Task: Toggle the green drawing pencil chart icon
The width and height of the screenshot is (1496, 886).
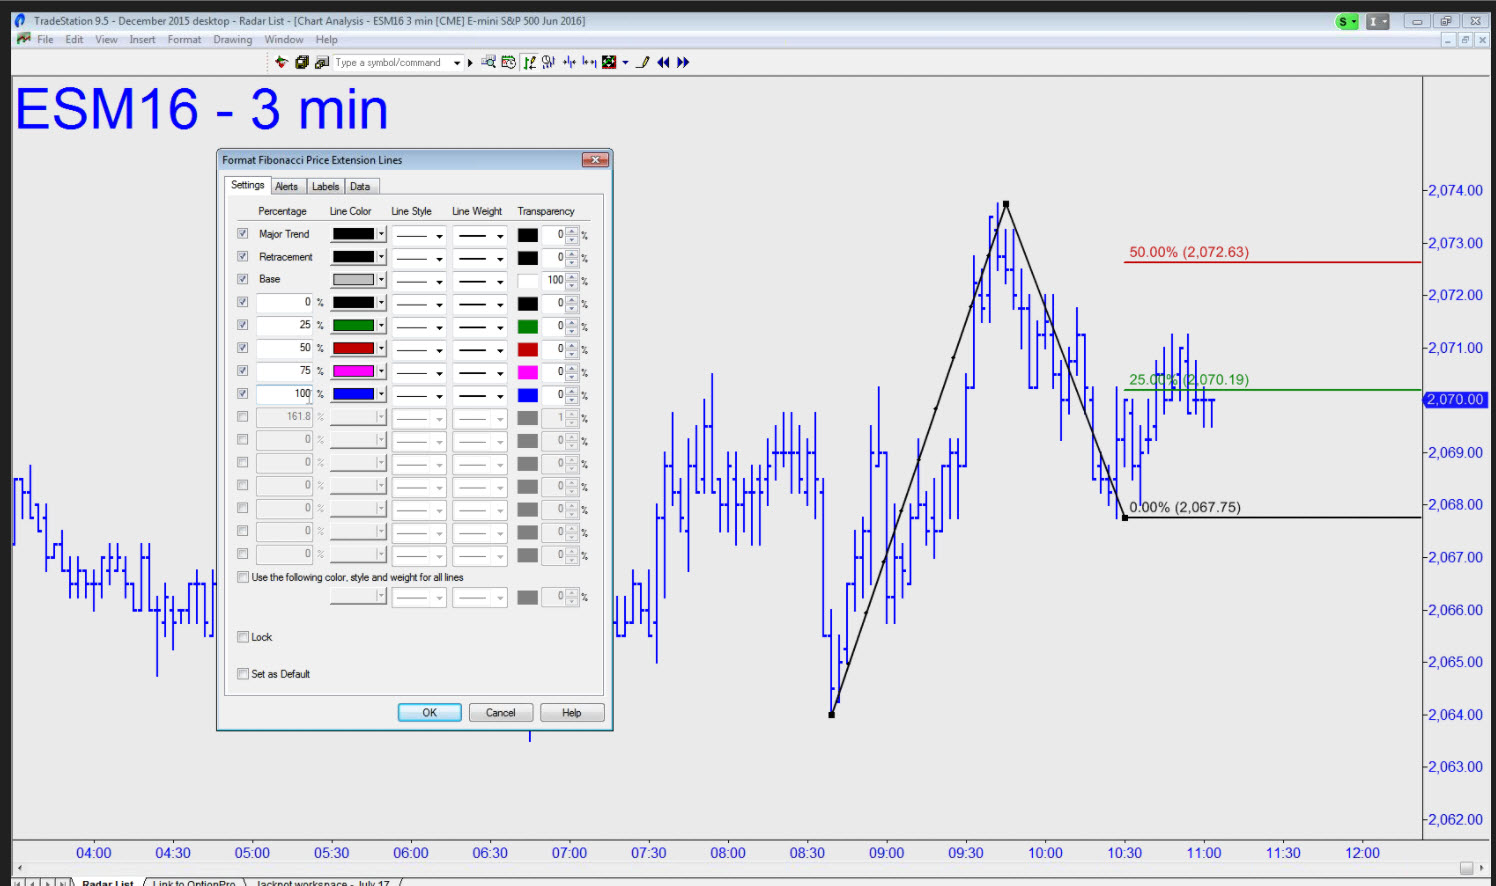Action: click(529, 62)
